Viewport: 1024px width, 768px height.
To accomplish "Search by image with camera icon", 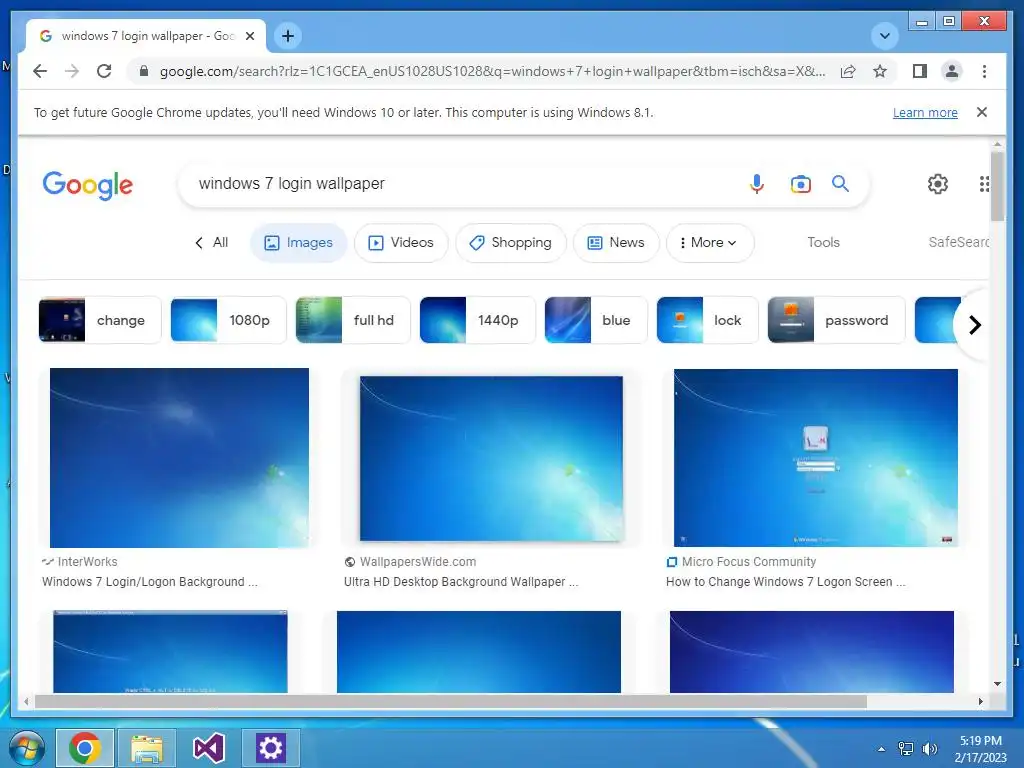I will 801,184.
